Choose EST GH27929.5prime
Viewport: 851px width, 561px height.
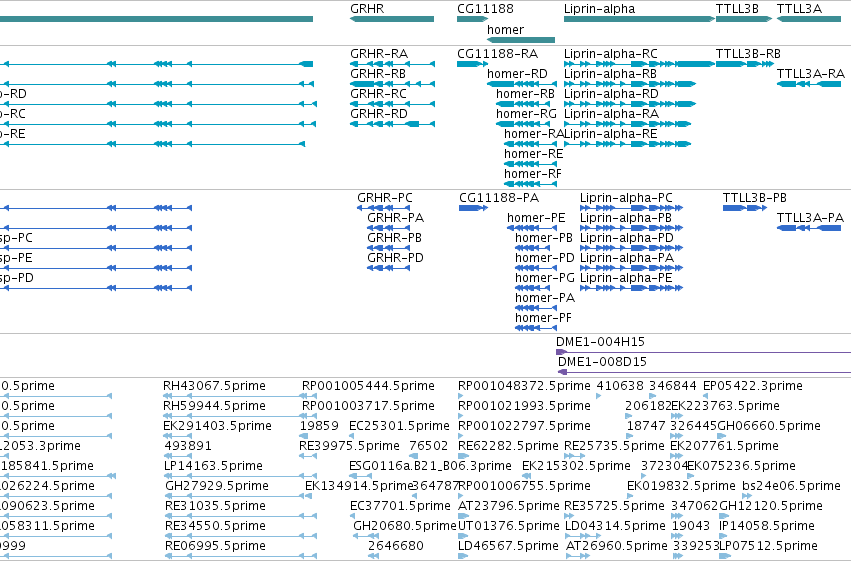[217, 487]
